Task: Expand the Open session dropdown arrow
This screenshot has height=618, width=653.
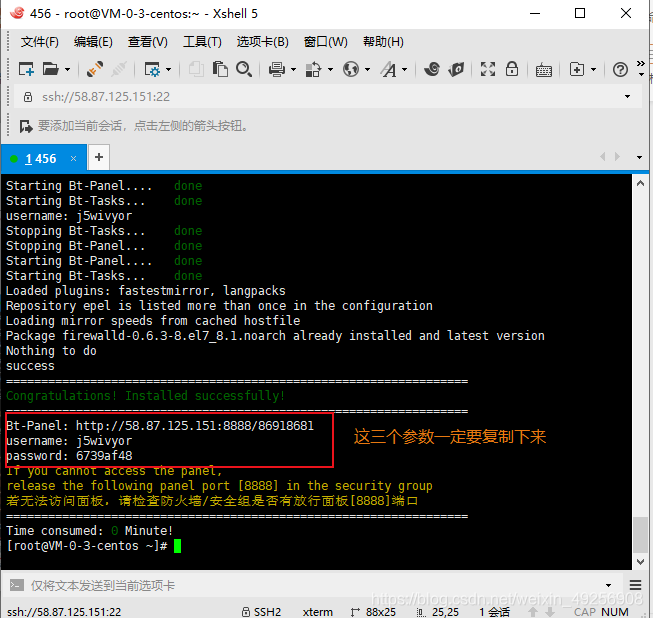Action: click(x=67, y=70)
